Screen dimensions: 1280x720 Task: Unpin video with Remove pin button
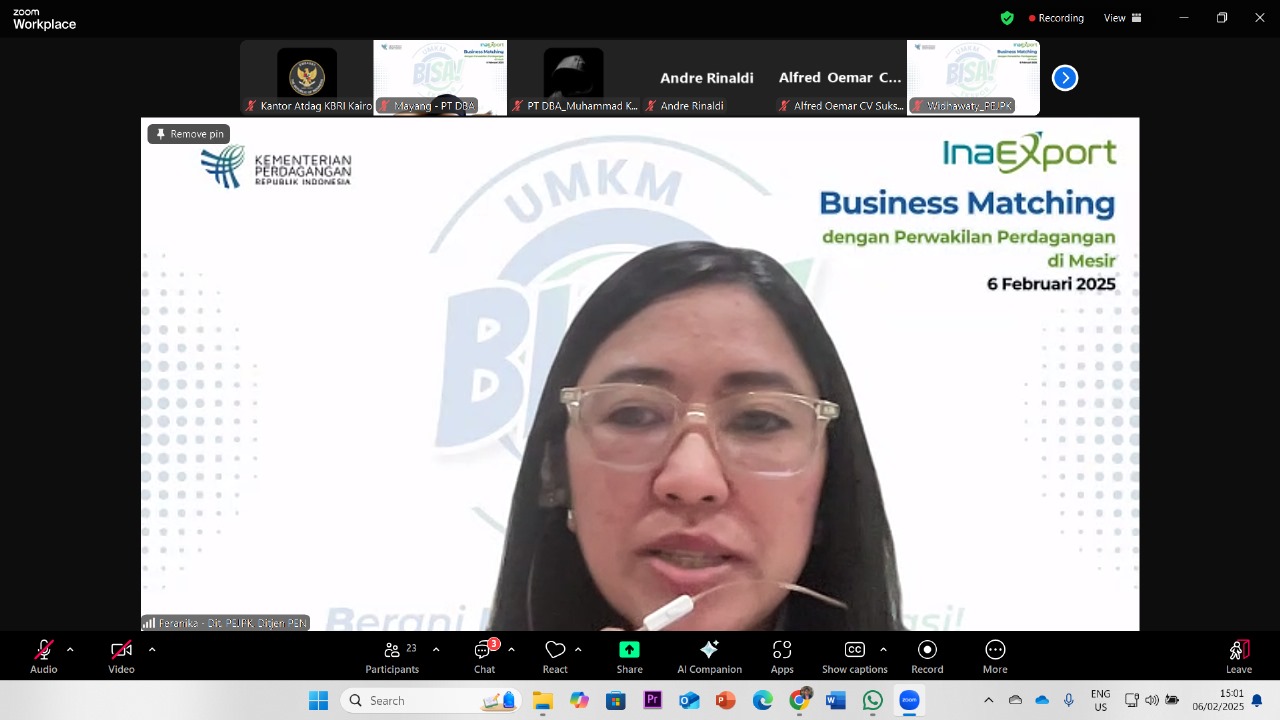pos(189,134)
